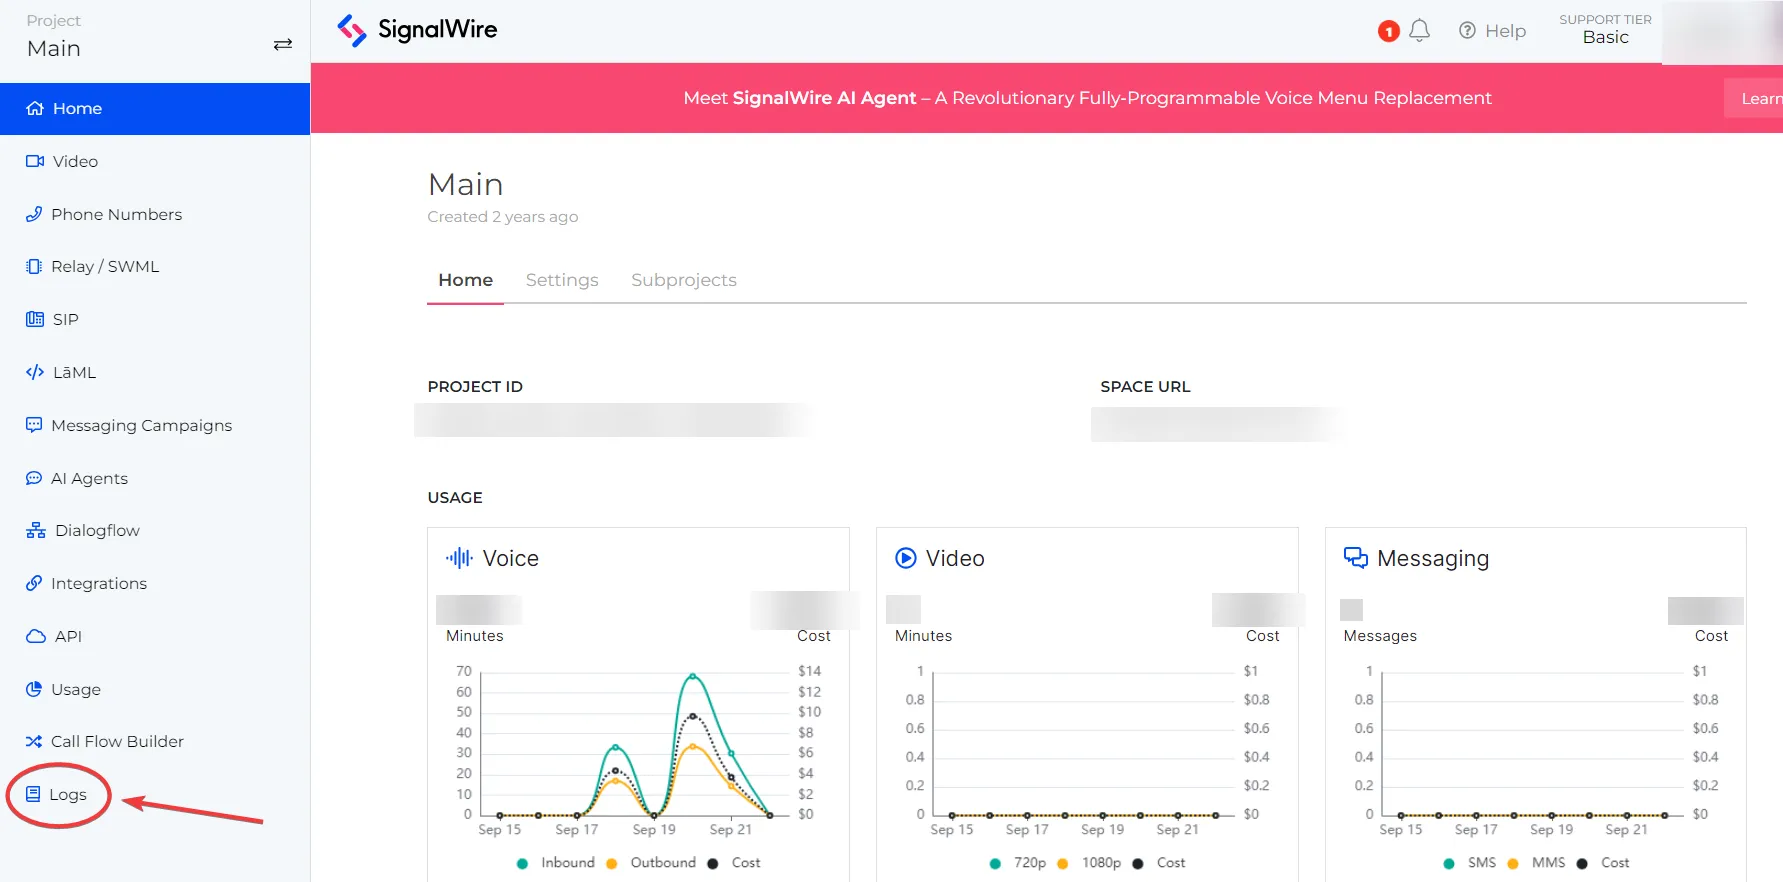Image resolution: width=1783 pixels, height=882 pixels.
Task: Click the Relay / SWML icon
Action: 34,266
